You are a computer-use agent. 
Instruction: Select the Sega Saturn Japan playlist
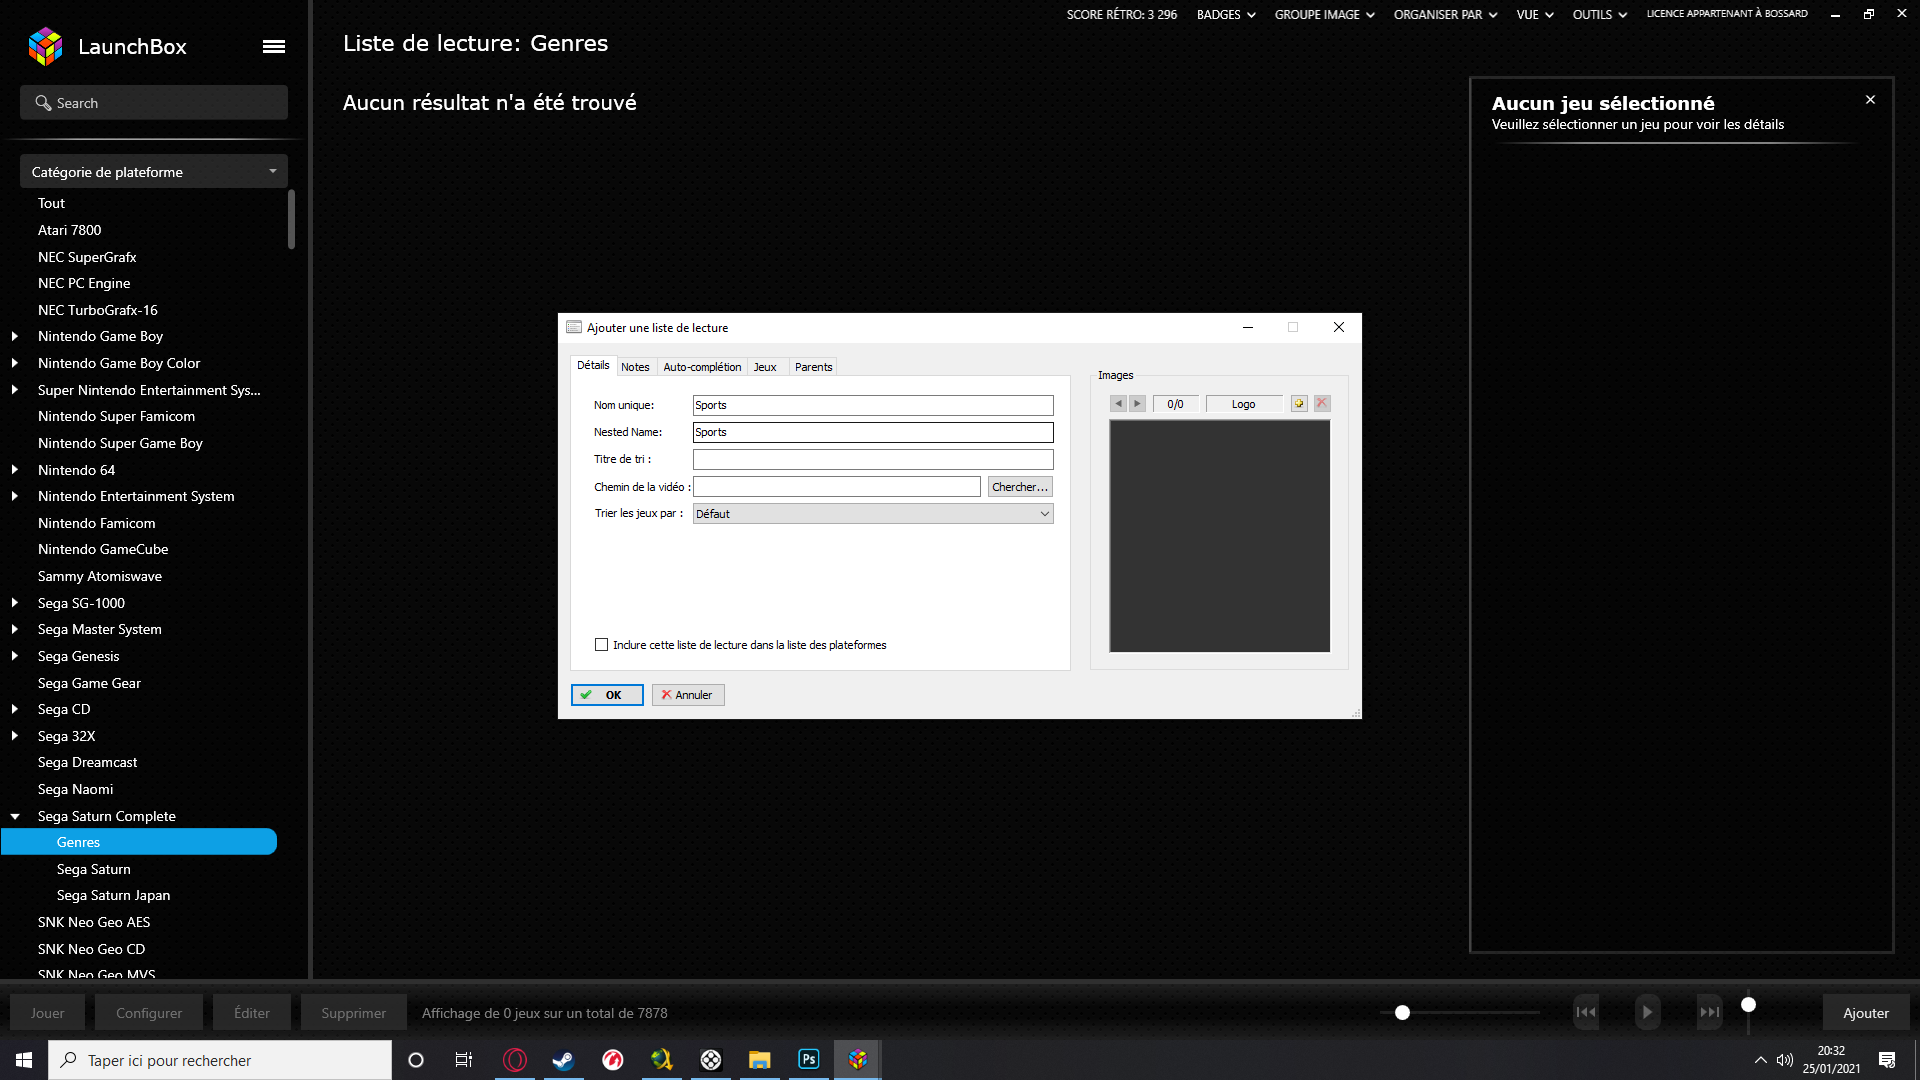113,895
